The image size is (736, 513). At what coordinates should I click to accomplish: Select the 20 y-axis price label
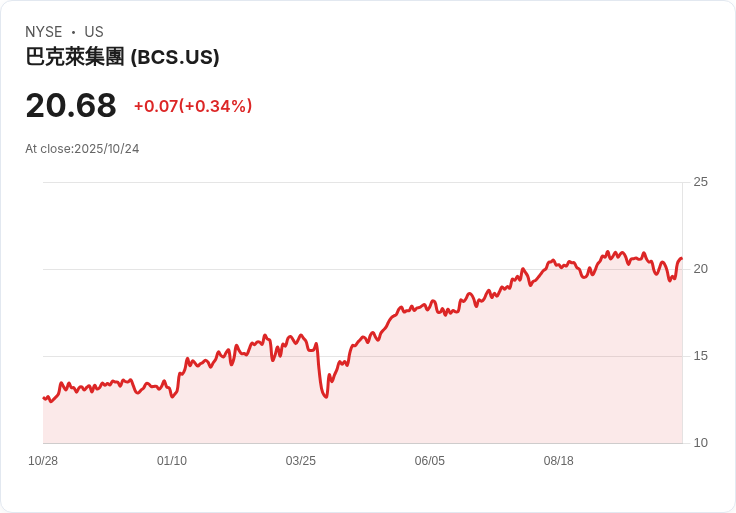tap(700, 269)
